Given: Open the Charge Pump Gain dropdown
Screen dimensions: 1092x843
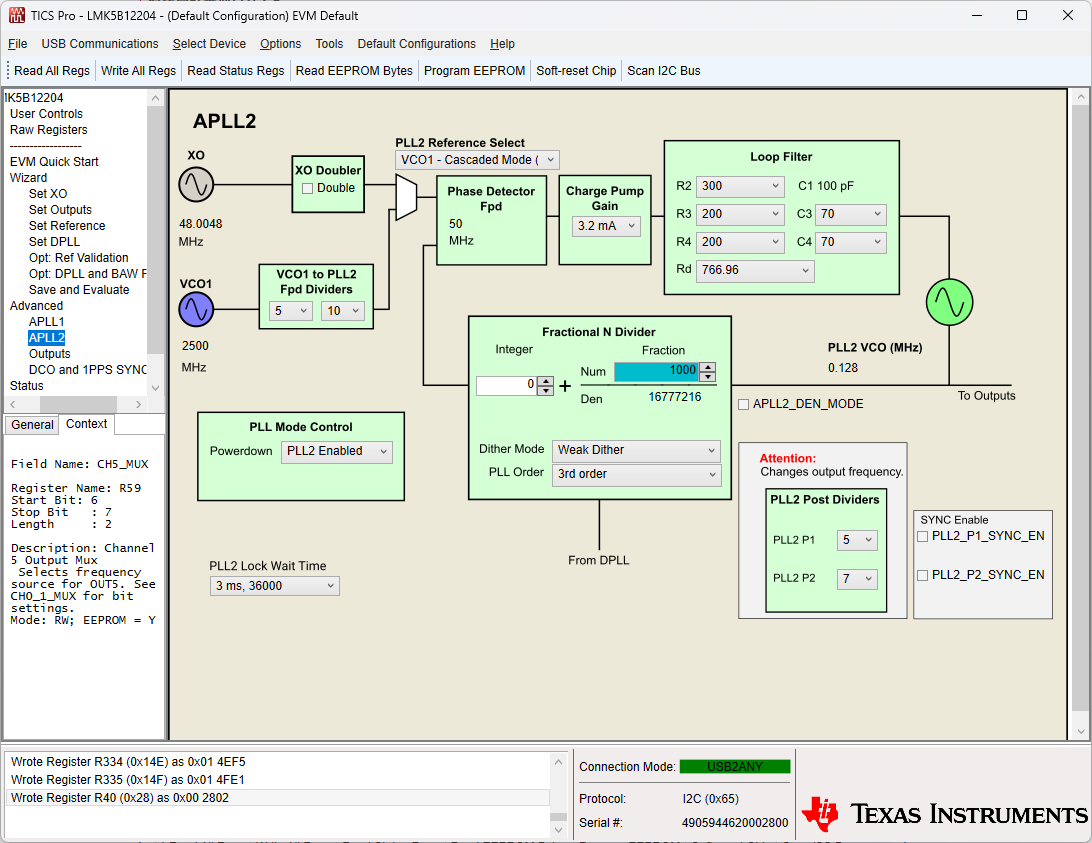Looking at the screenshot, I should [x=606, y=226].
